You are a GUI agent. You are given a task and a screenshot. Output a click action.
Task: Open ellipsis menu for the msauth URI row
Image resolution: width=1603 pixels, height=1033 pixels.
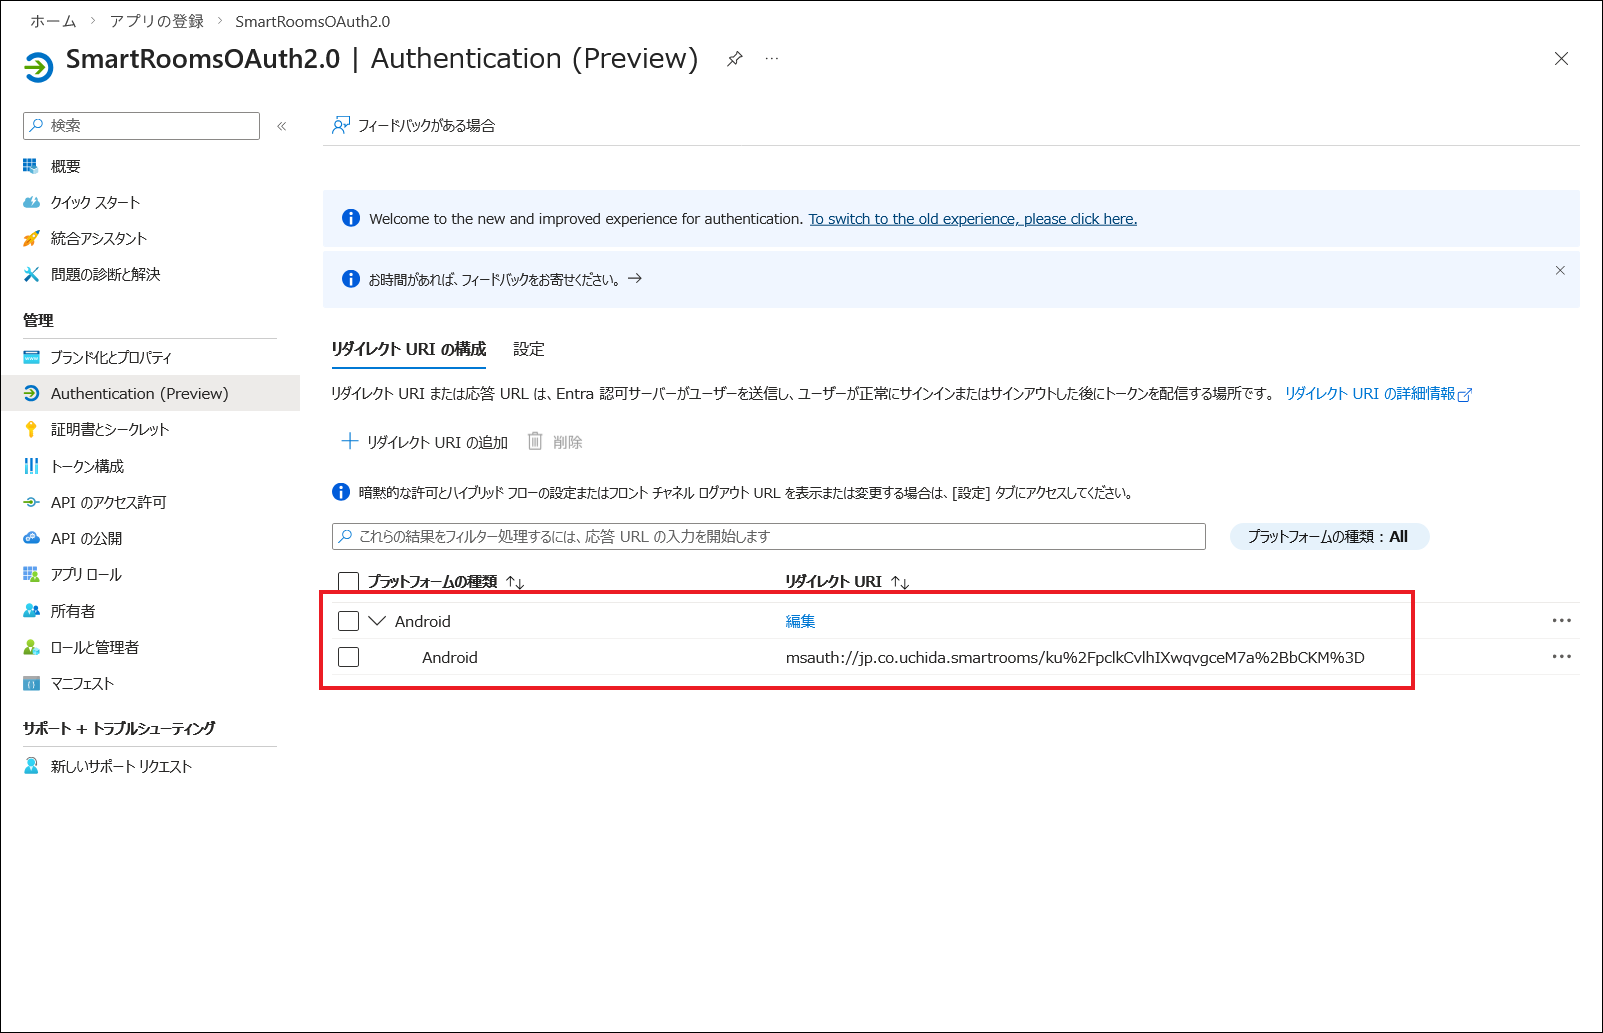pyautogui.click(x=1561, y=657)
